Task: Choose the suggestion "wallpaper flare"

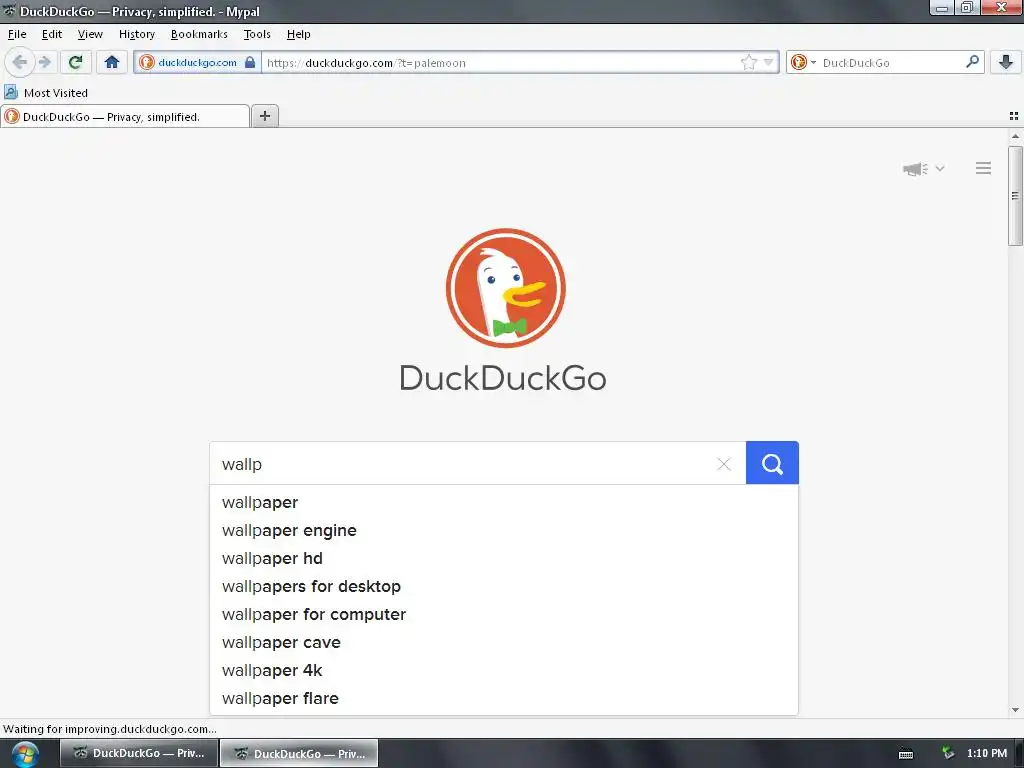Action: tap(504, 699)
